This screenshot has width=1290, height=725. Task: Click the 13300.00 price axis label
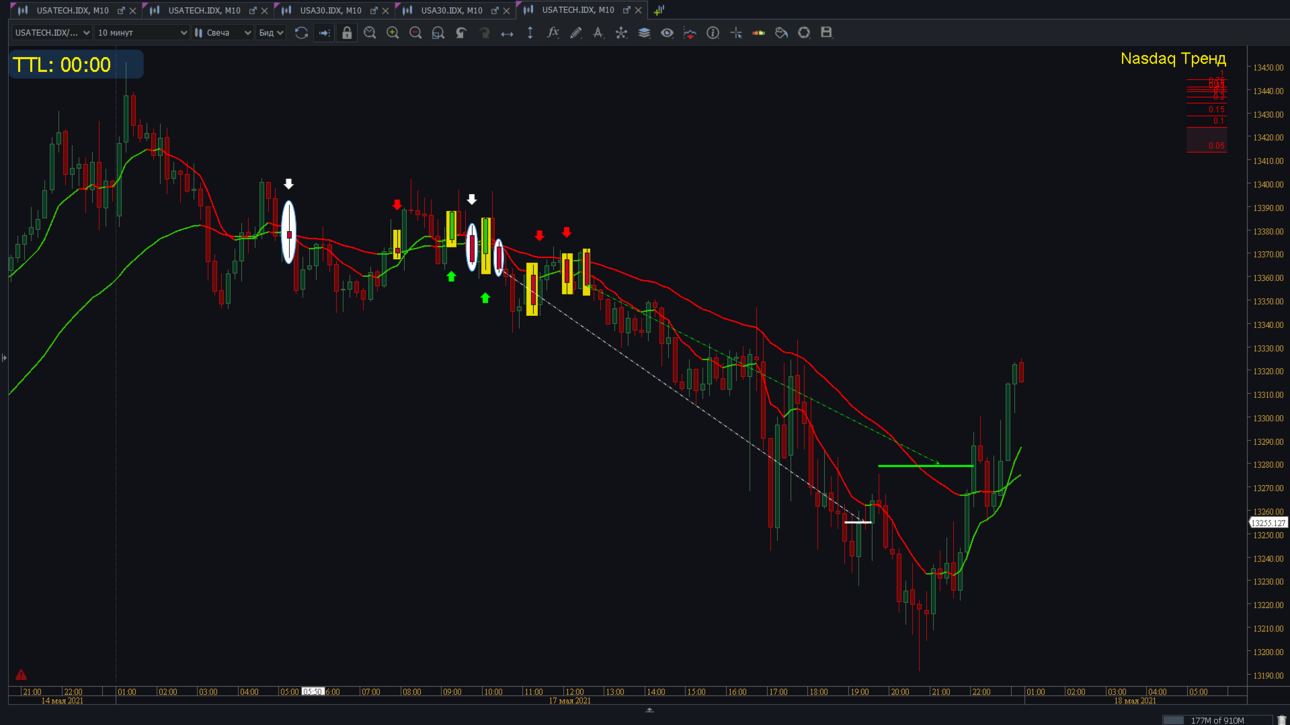point(1268,419)
